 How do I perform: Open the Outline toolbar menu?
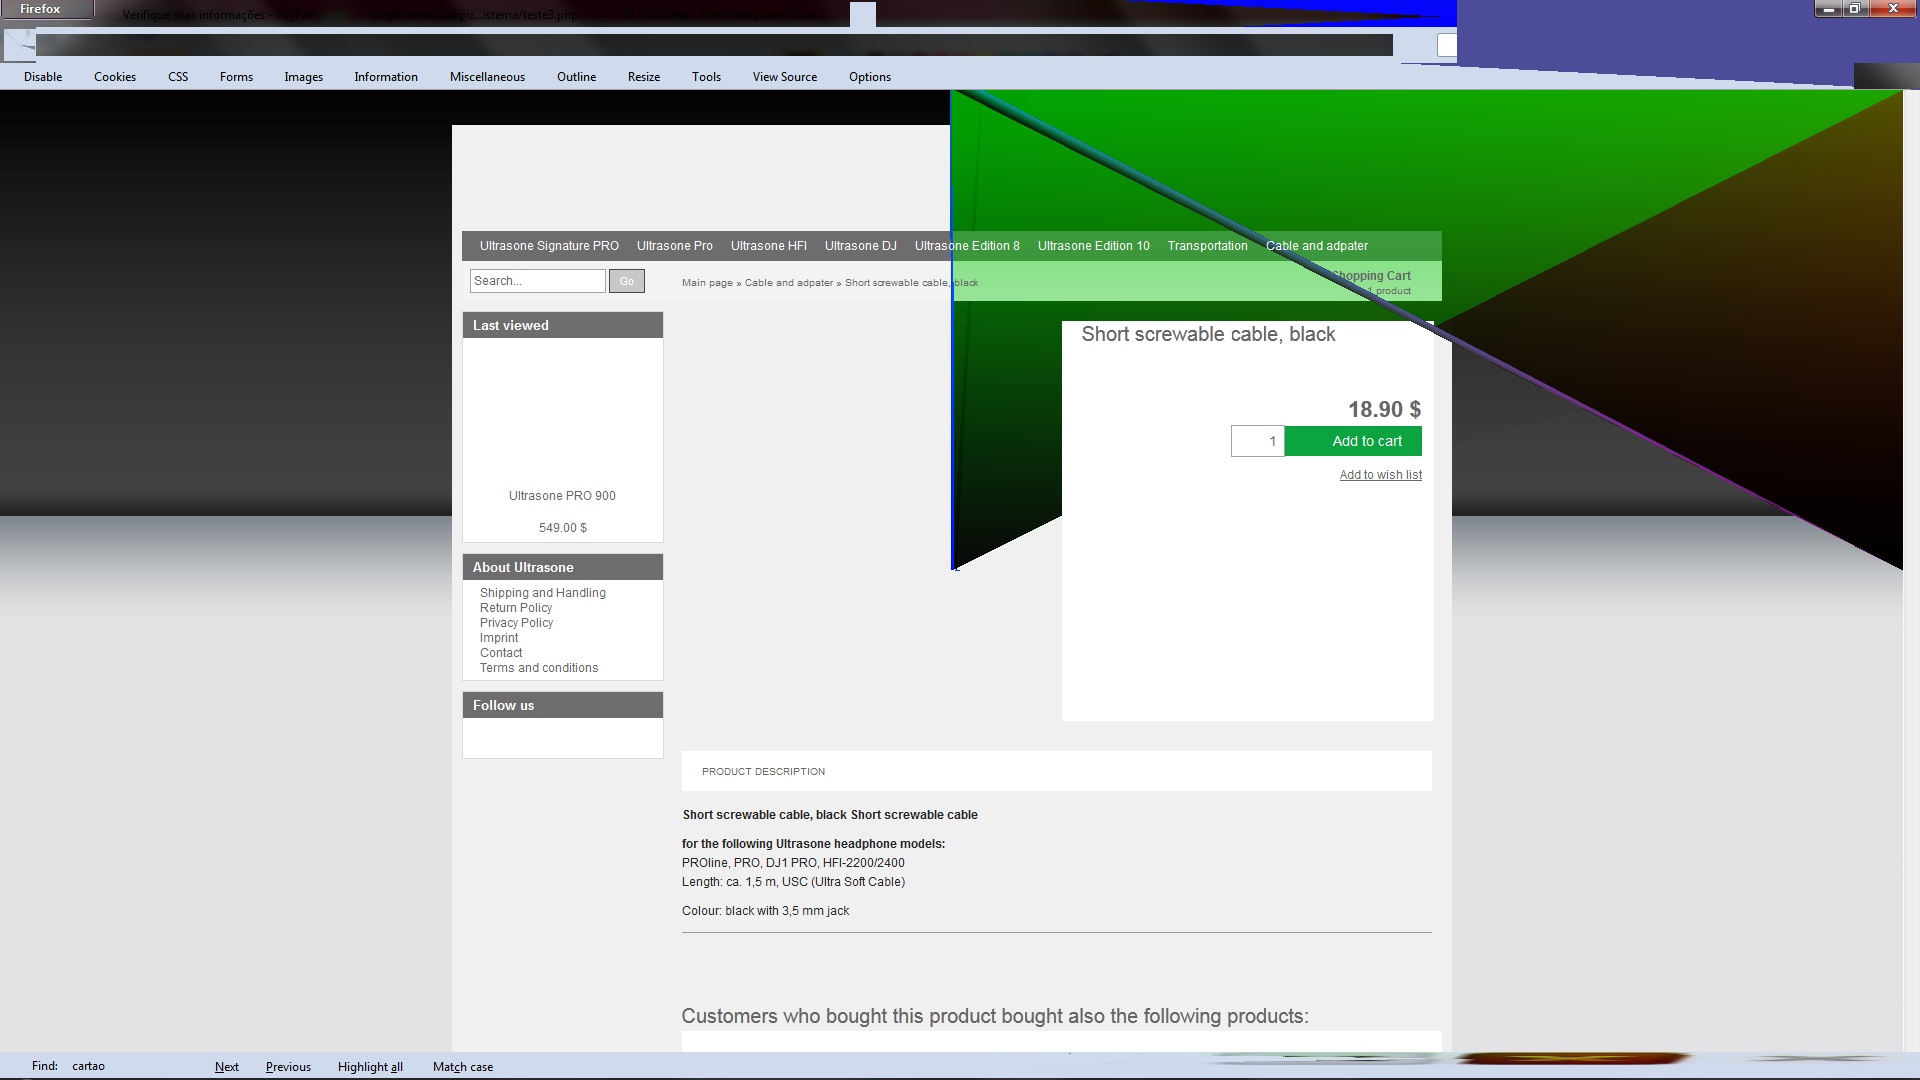point(576,77)
